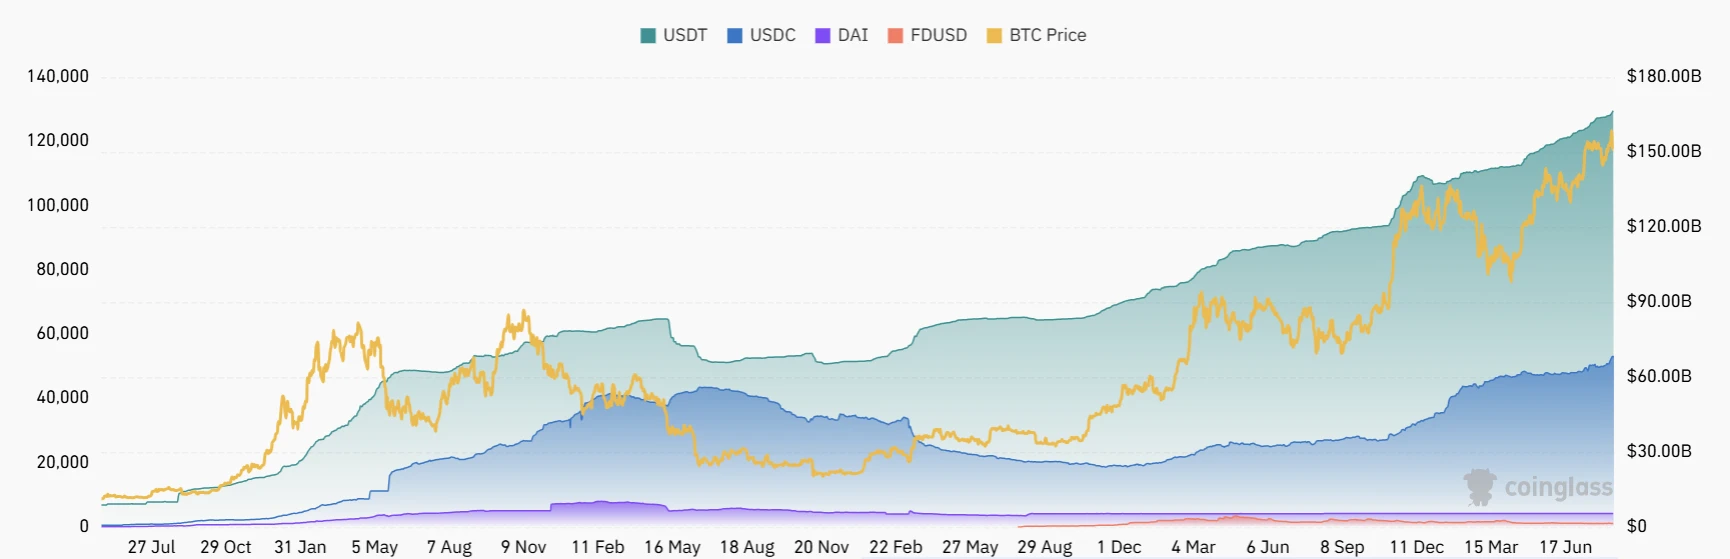Screen dimensions: 1730x559
Task: Select the 27 Jul date label on the x-axis
Action: (151, 547)
